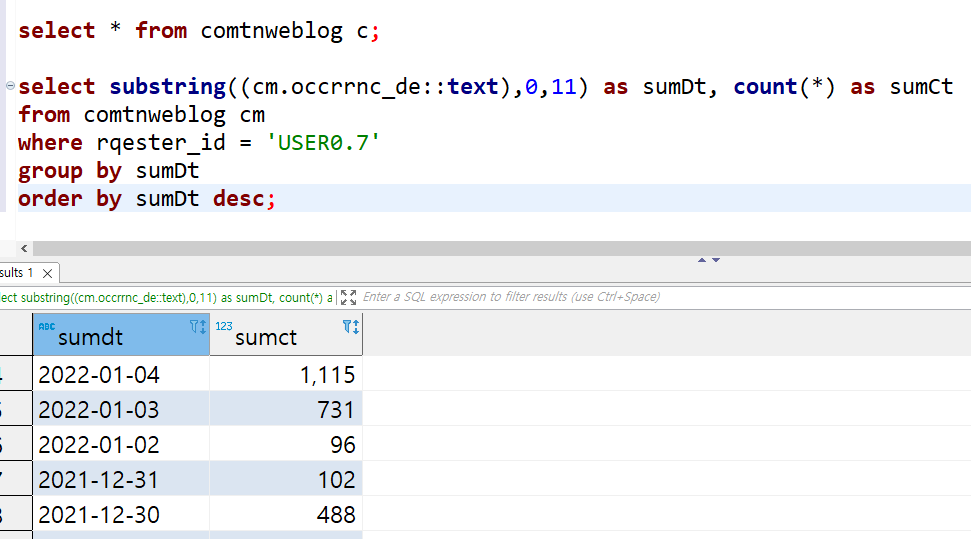Close the Results 1 tab

coord(47,273)
